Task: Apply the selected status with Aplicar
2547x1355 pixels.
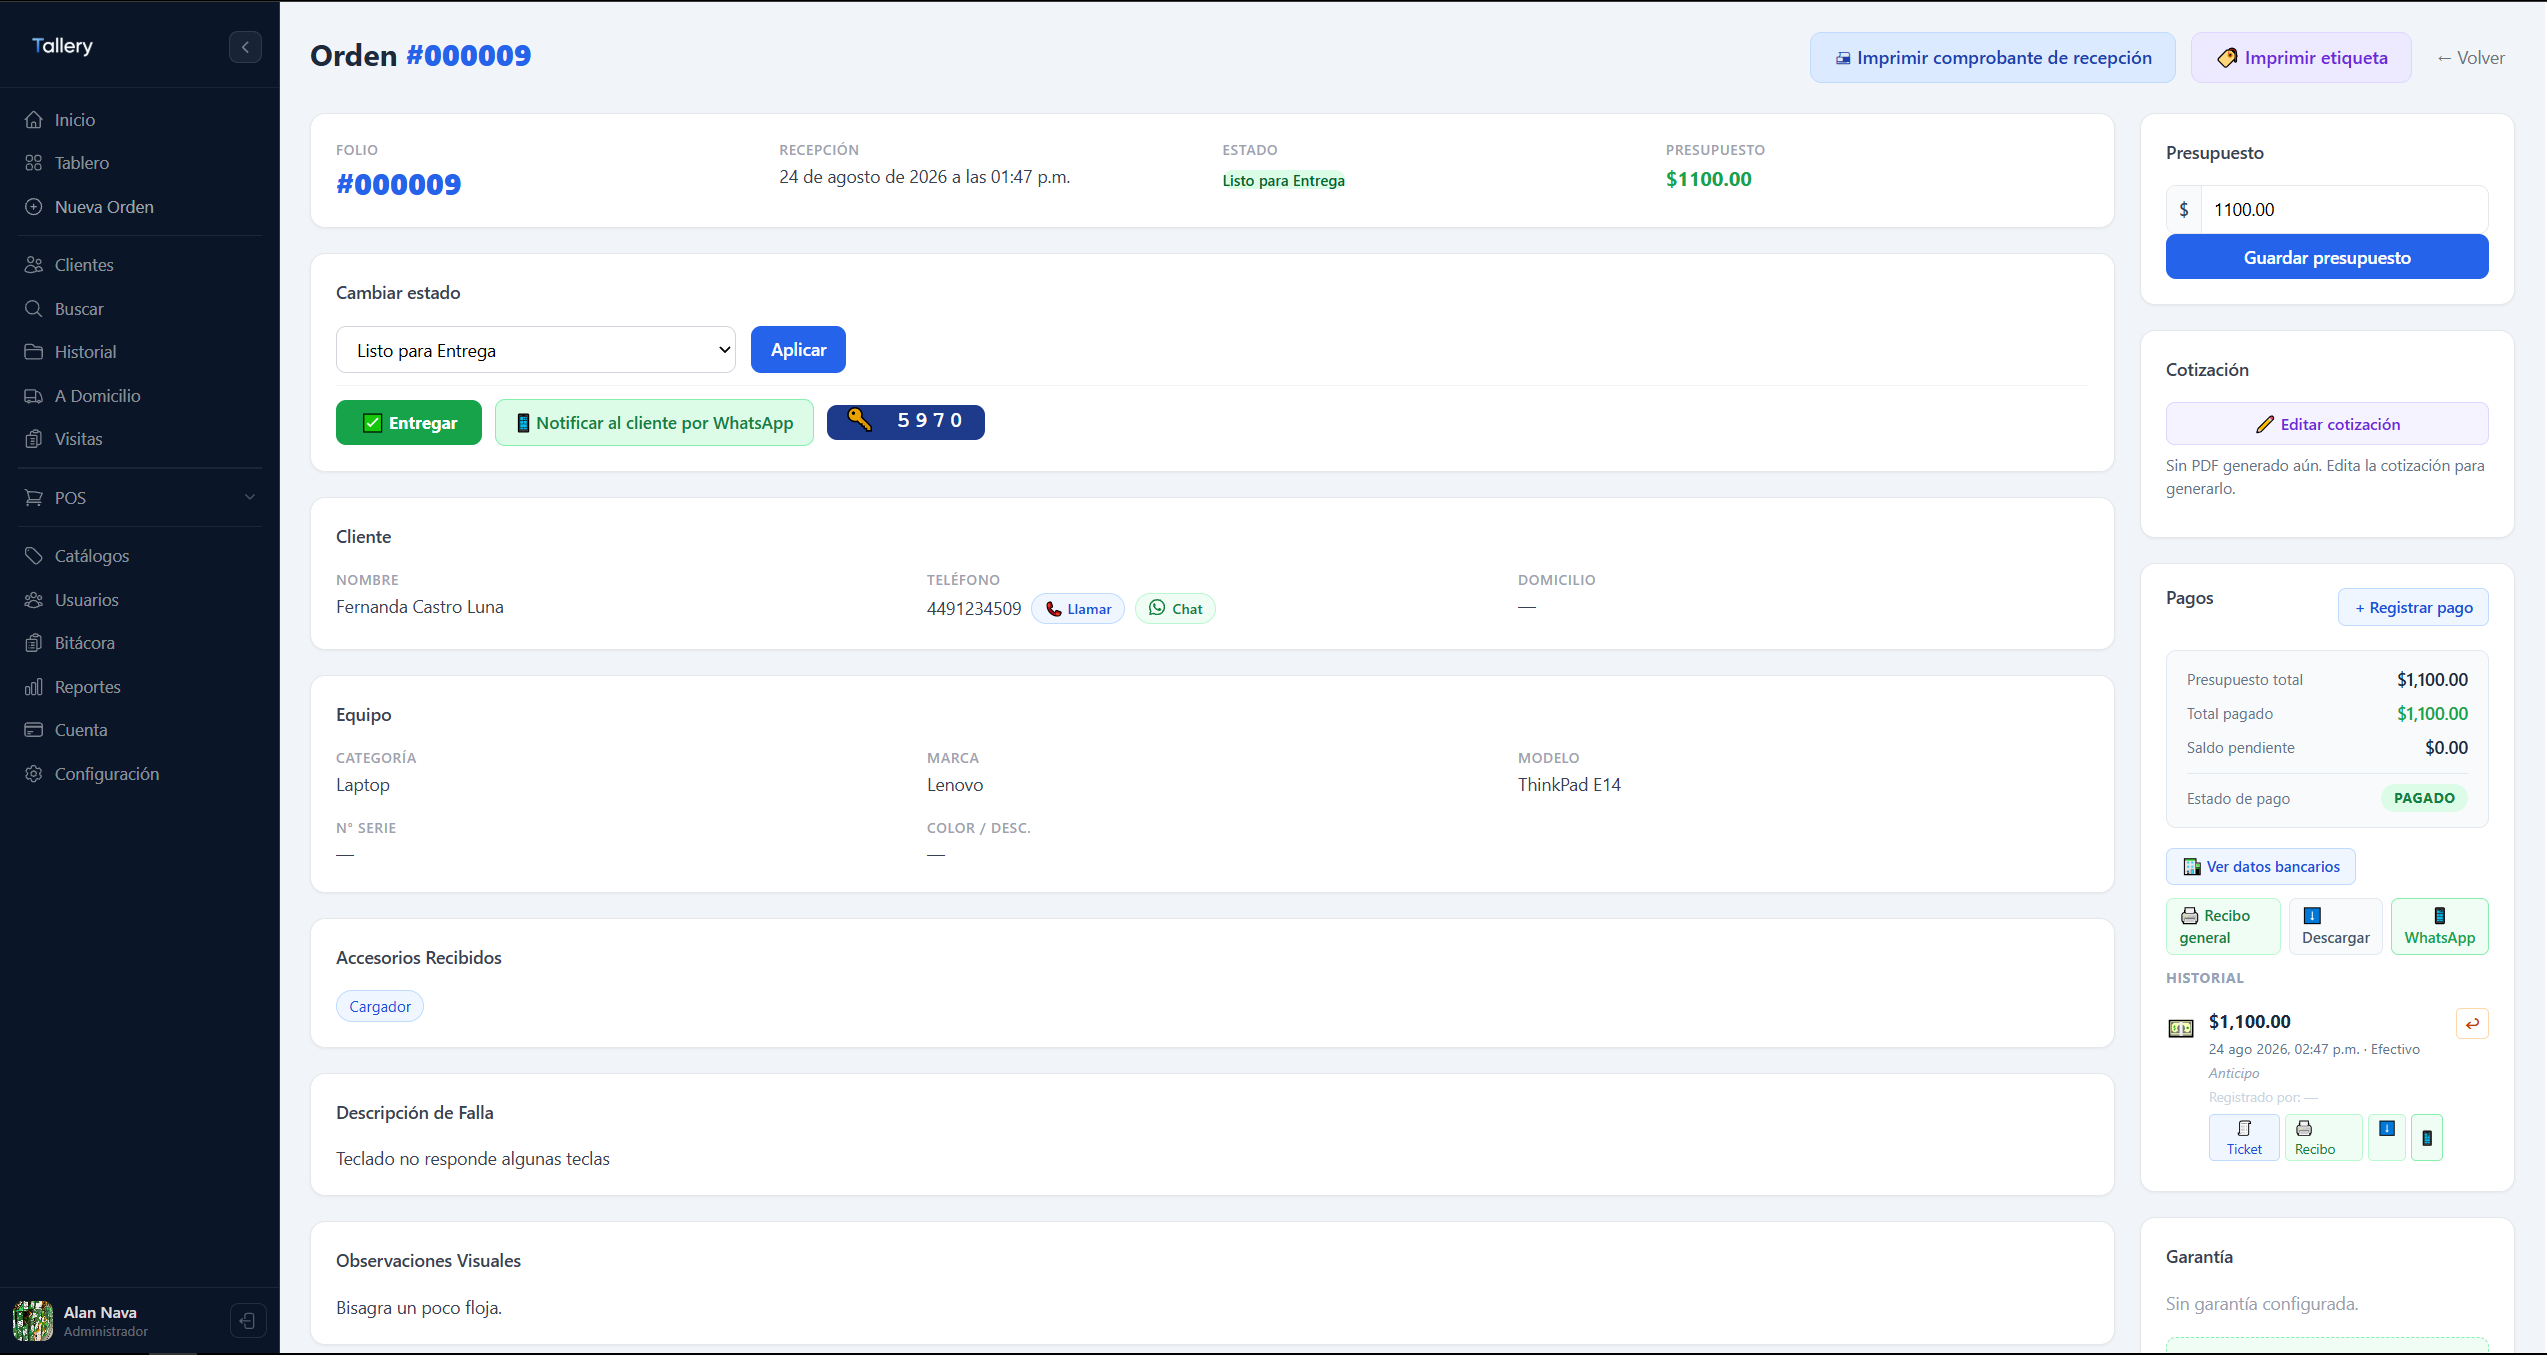Action: [x=798, y=350]
